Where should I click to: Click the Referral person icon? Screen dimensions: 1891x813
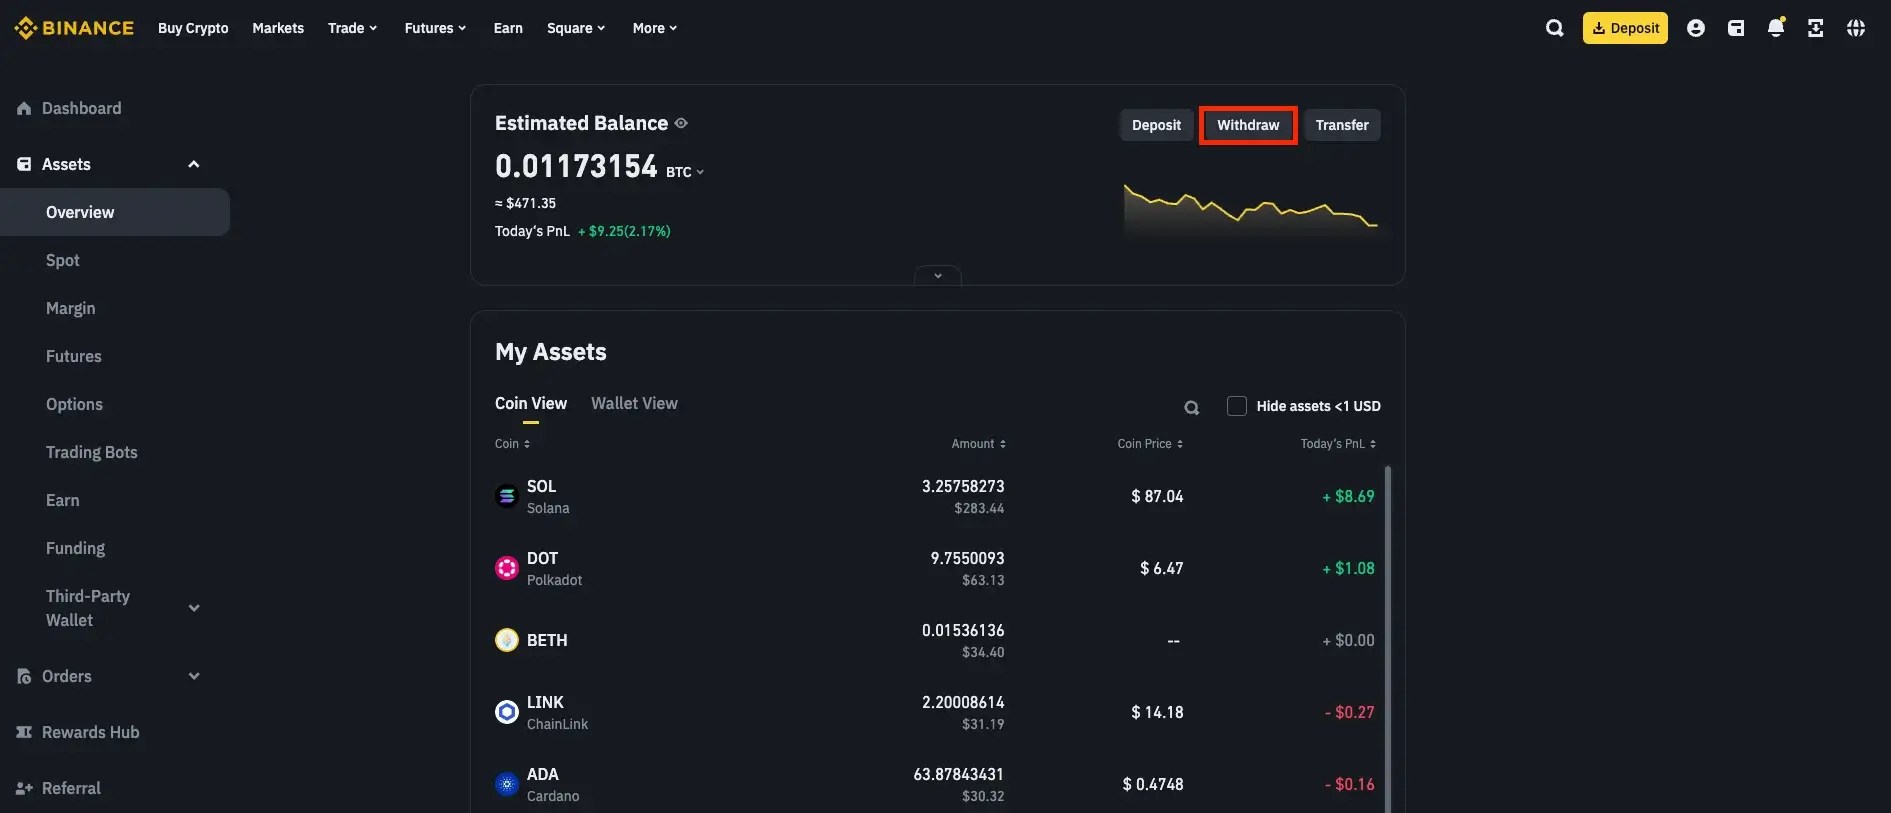24,788
